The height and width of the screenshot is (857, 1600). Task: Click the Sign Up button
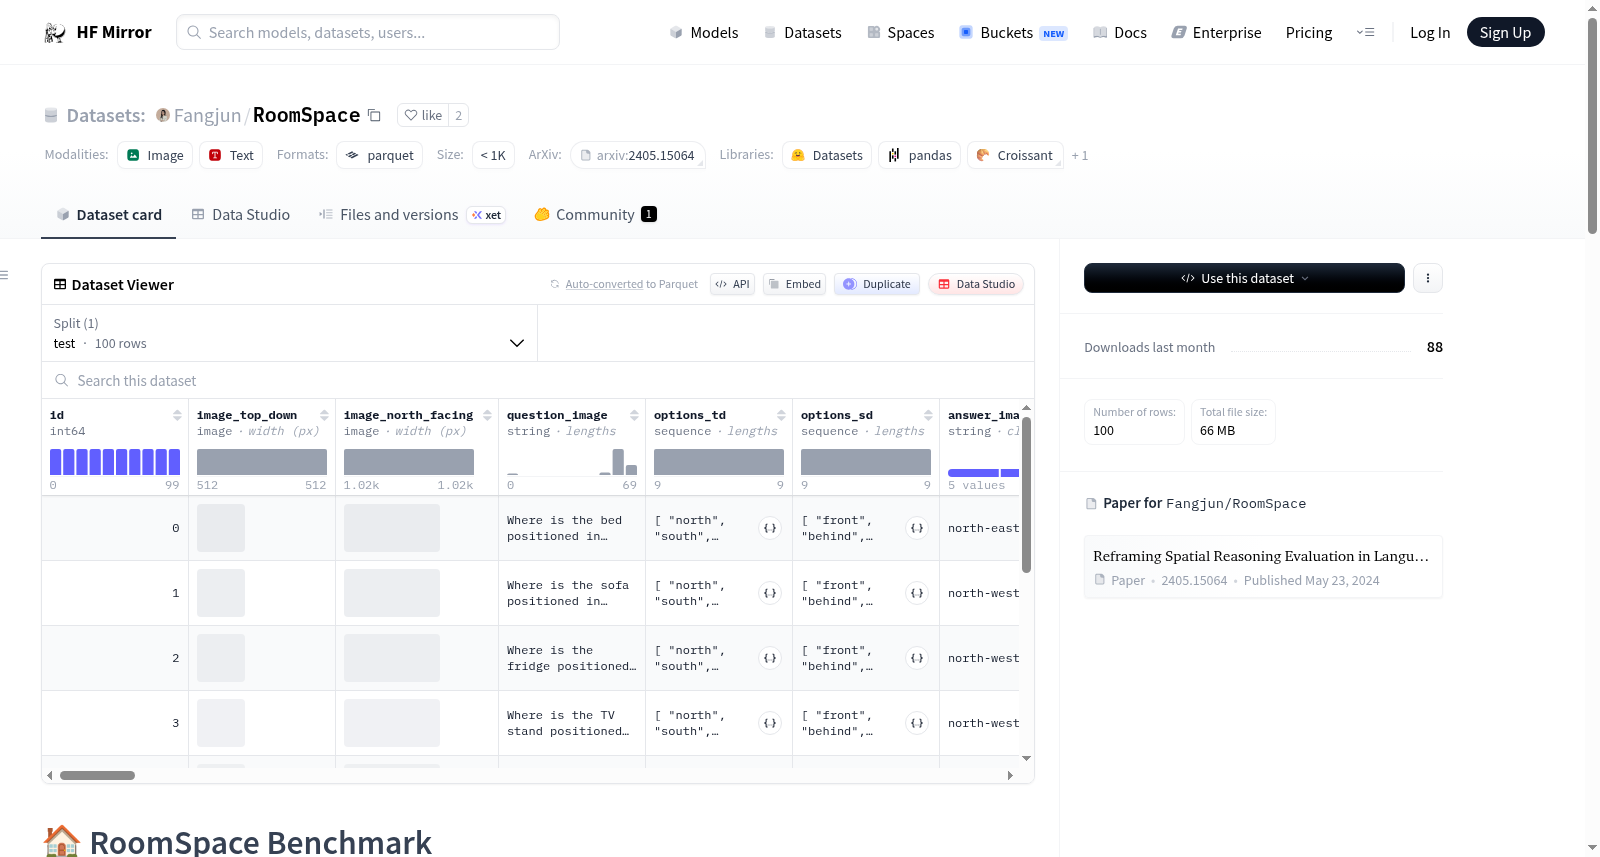pos(1505,32)
